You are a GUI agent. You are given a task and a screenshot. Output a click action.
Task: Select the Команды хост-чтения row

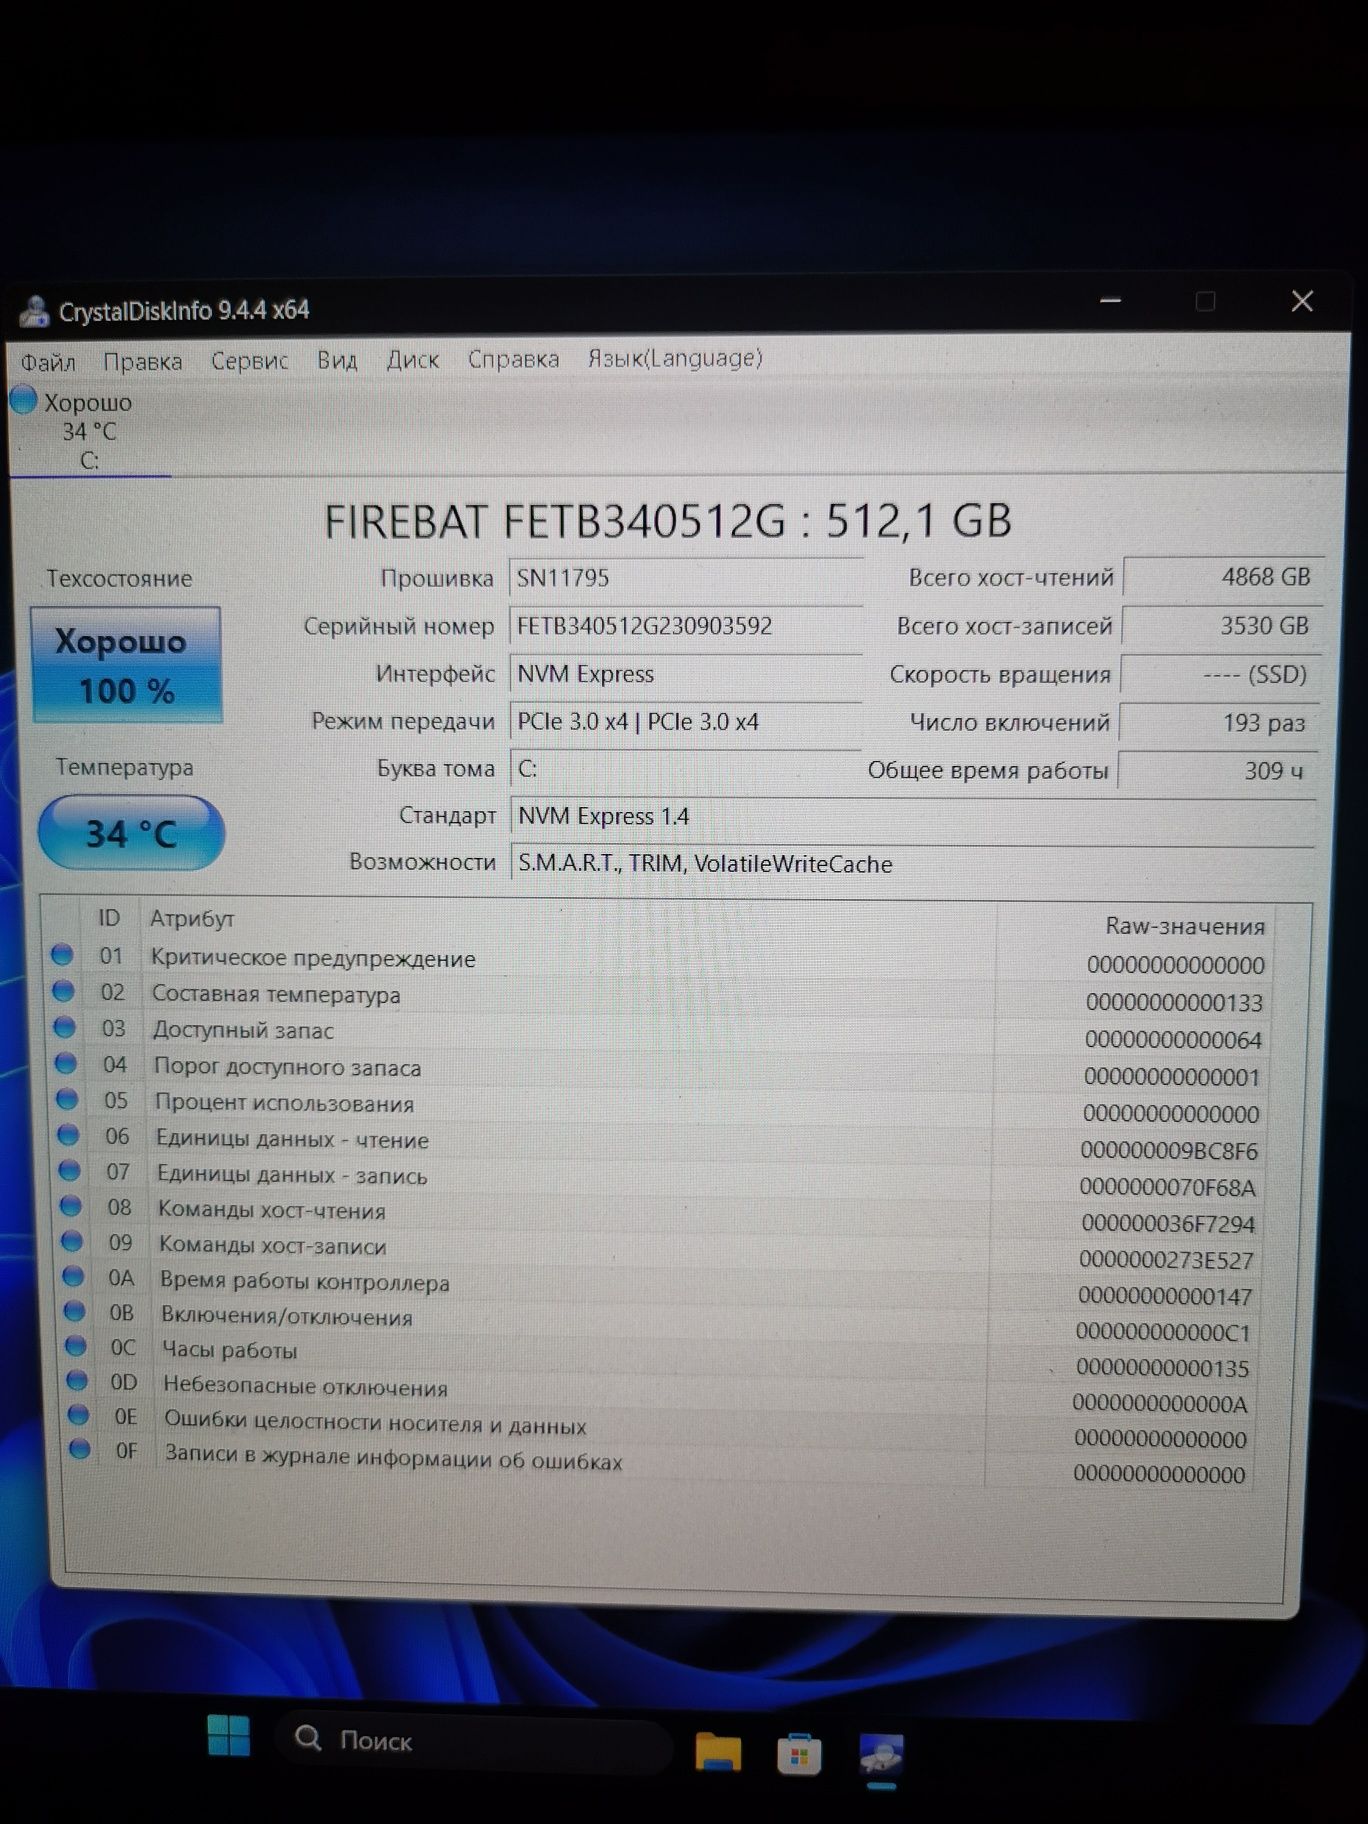pyautogui.click(x=660, y=1215)
